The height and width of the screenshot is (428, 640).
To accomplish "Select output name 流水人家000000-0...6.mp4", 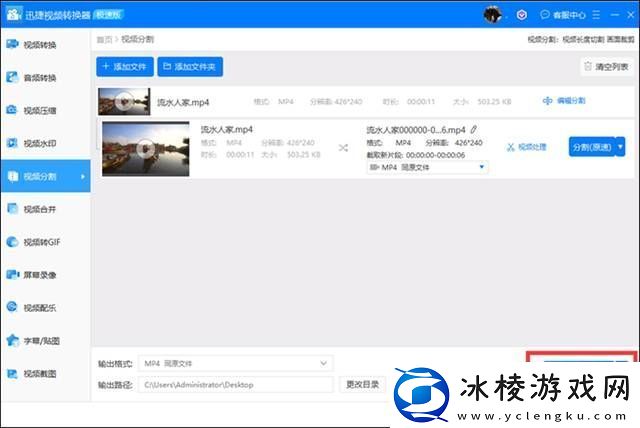I will click(x=416, y=130).
